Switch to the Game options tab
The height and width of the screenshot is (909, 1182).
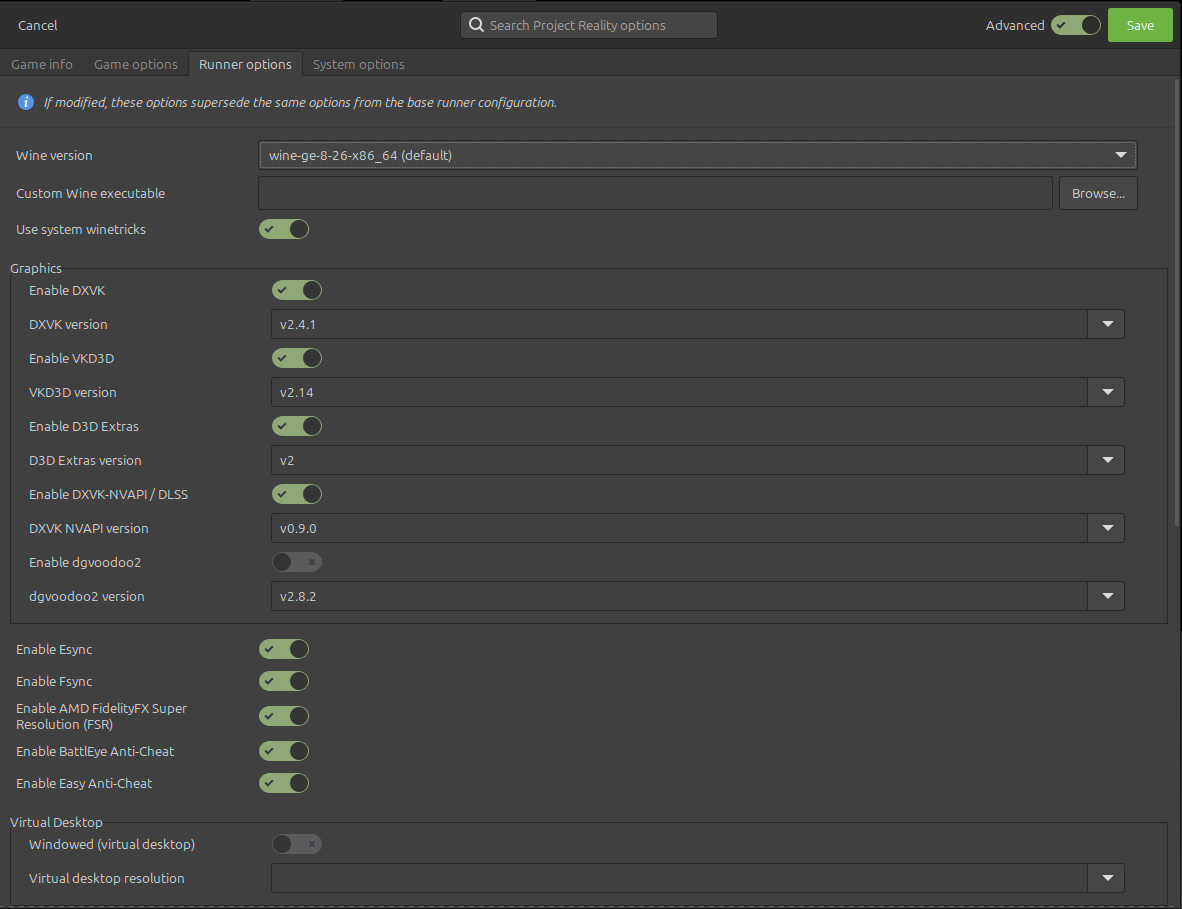136,64
